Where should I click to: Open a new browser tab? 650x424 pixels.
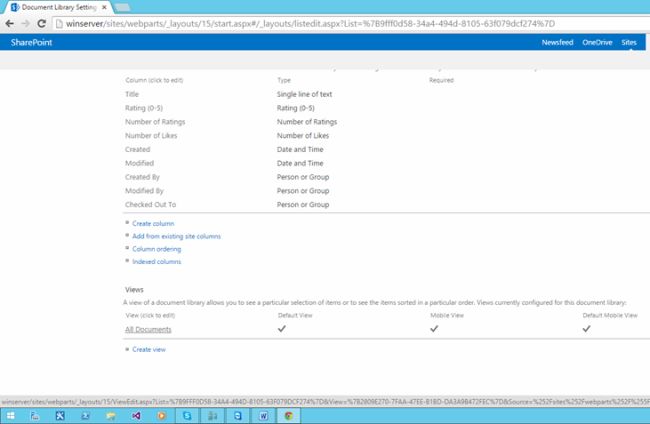click(121, 7)
